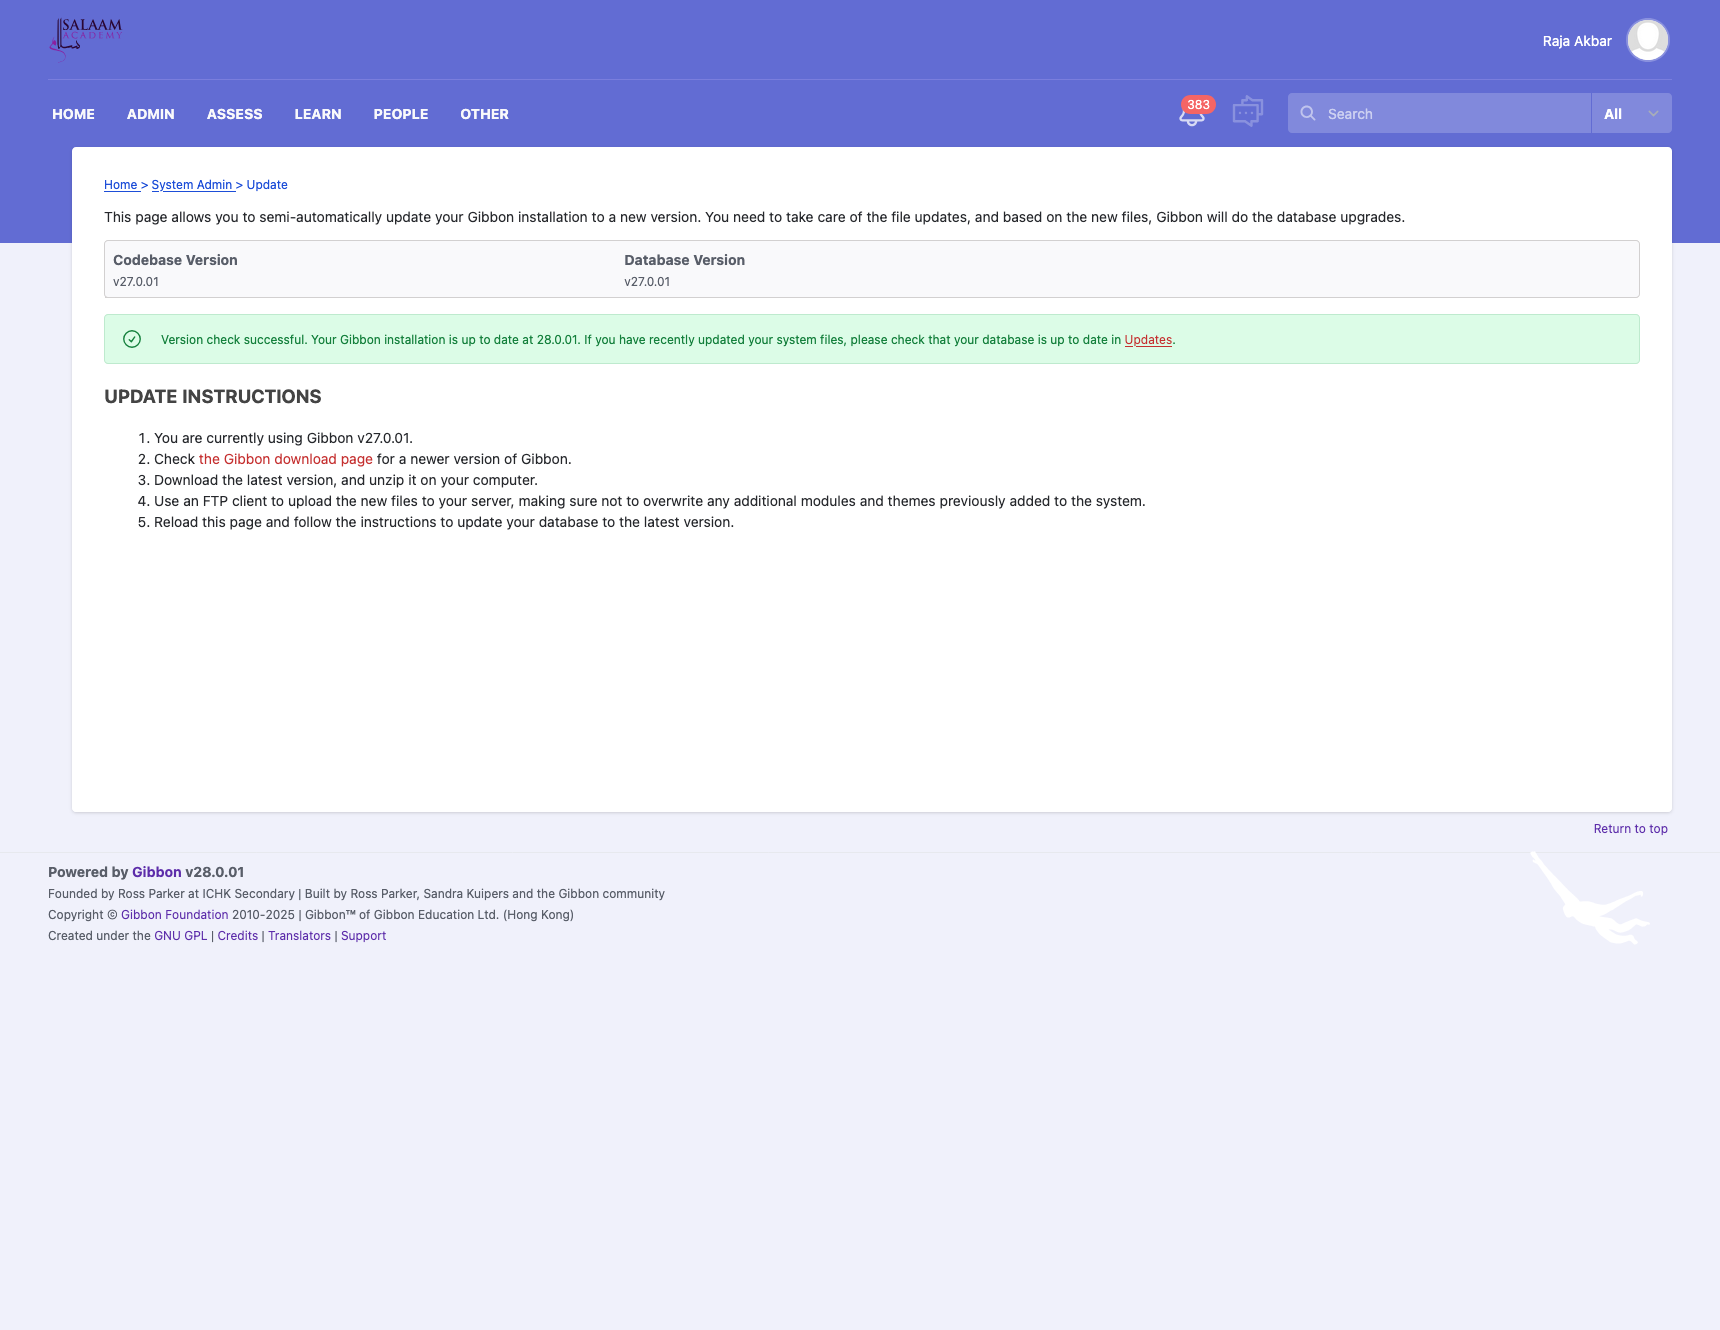Open the Support link
Image resolution: width=1720 pixels, height=1330 pixels.
363,936
